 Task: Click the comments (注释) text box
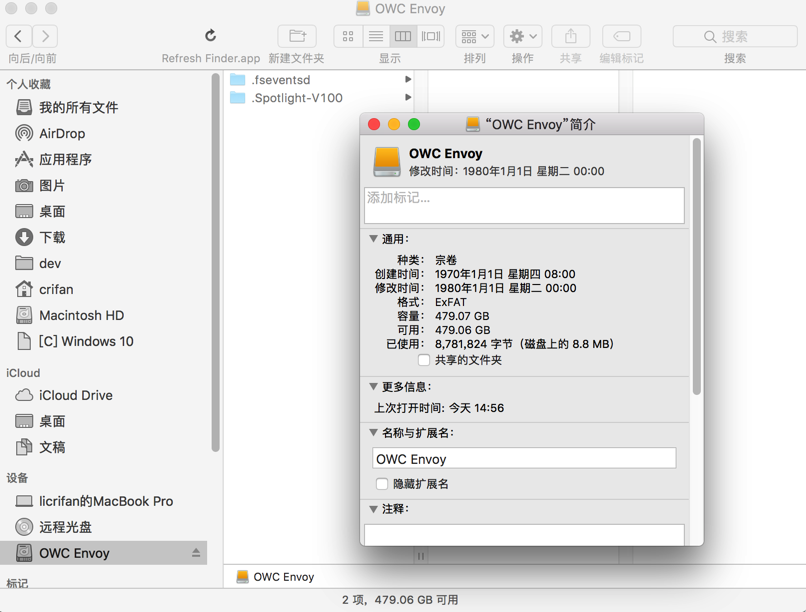click(524, 535)
